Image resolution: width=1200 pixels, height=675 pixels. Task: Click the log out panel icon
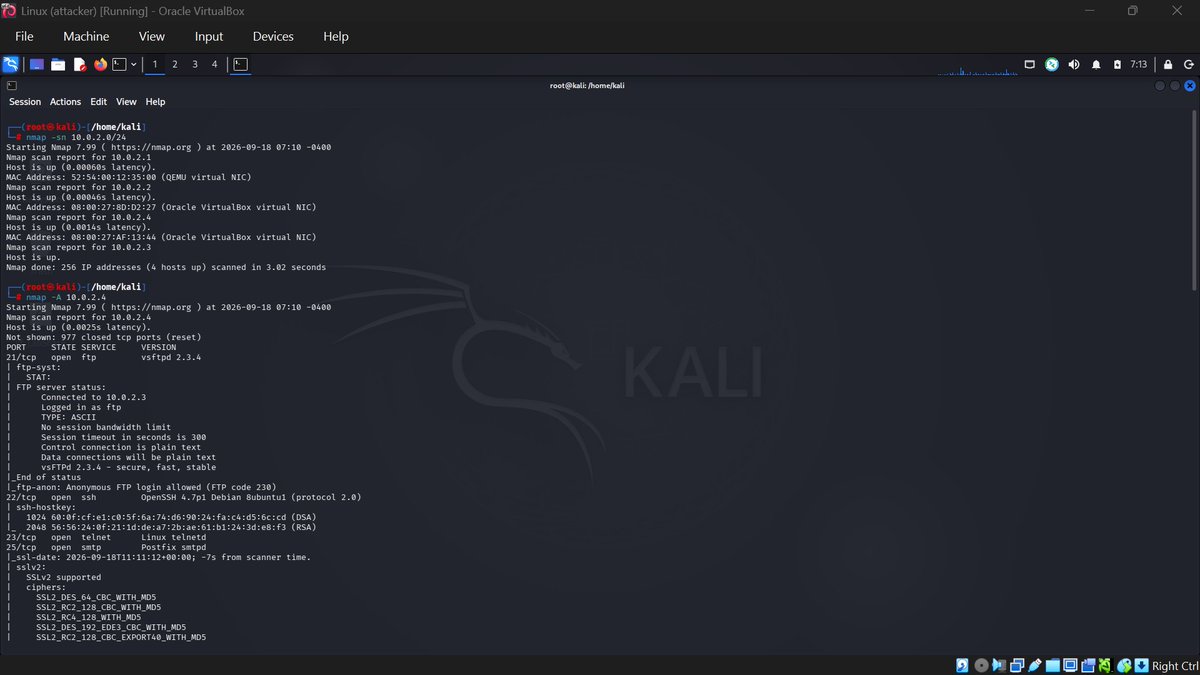[x=1187, y=65]
